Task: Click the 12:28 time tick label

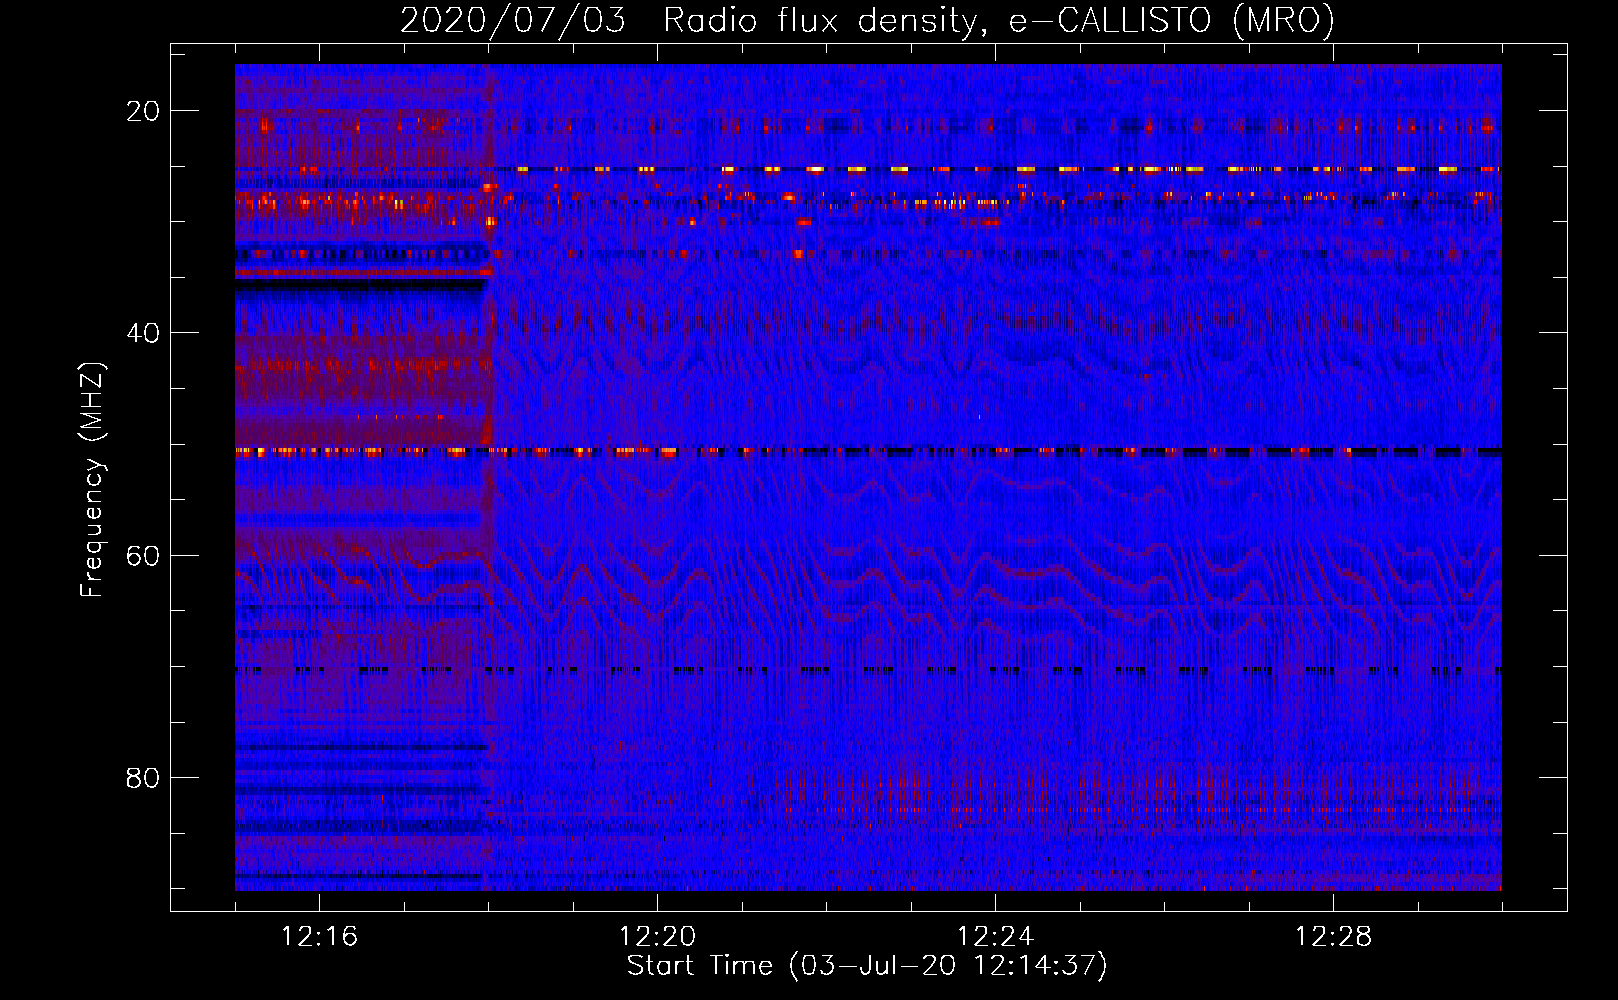Action: pos(1333,937)
